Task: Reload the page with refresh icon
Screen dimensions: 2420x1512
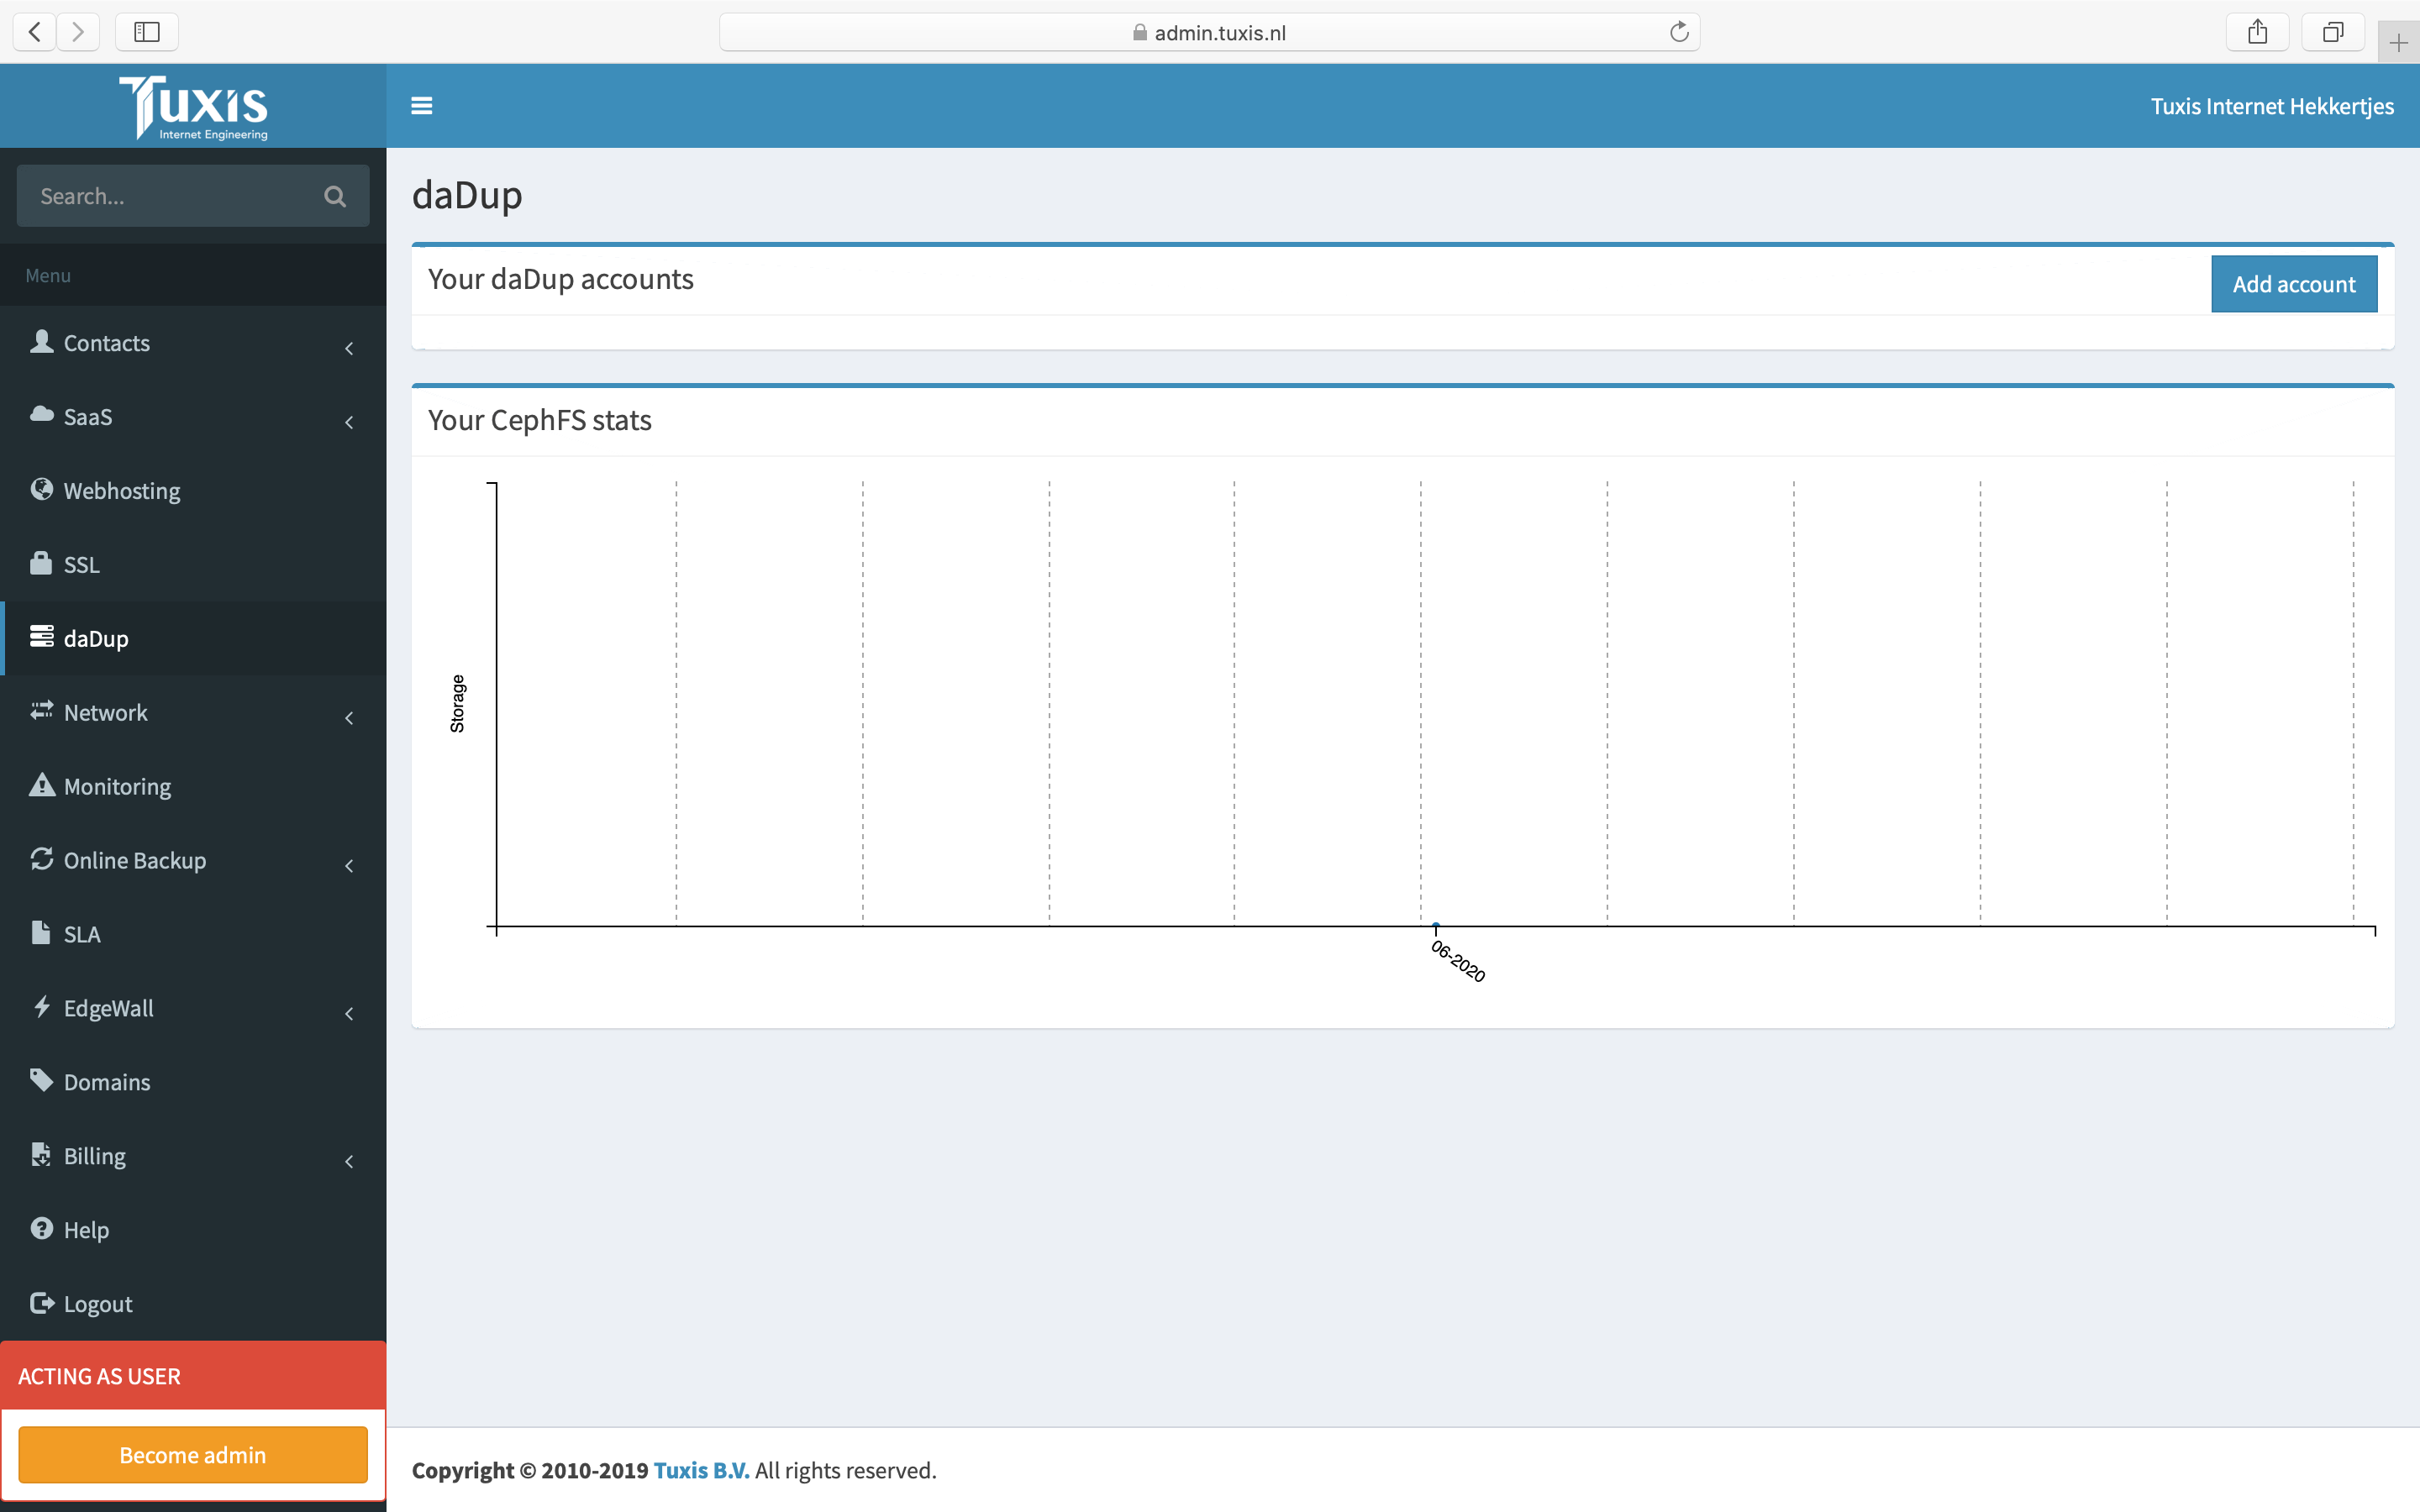Action: coord(1679,32)
